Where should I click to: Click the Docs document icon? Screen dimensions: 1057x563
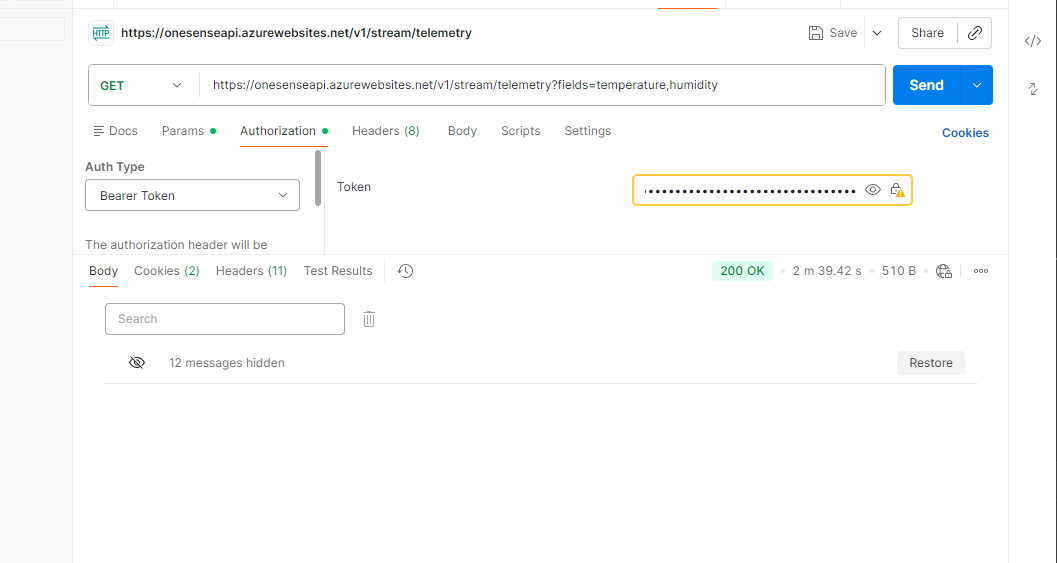tap(98, 131)
